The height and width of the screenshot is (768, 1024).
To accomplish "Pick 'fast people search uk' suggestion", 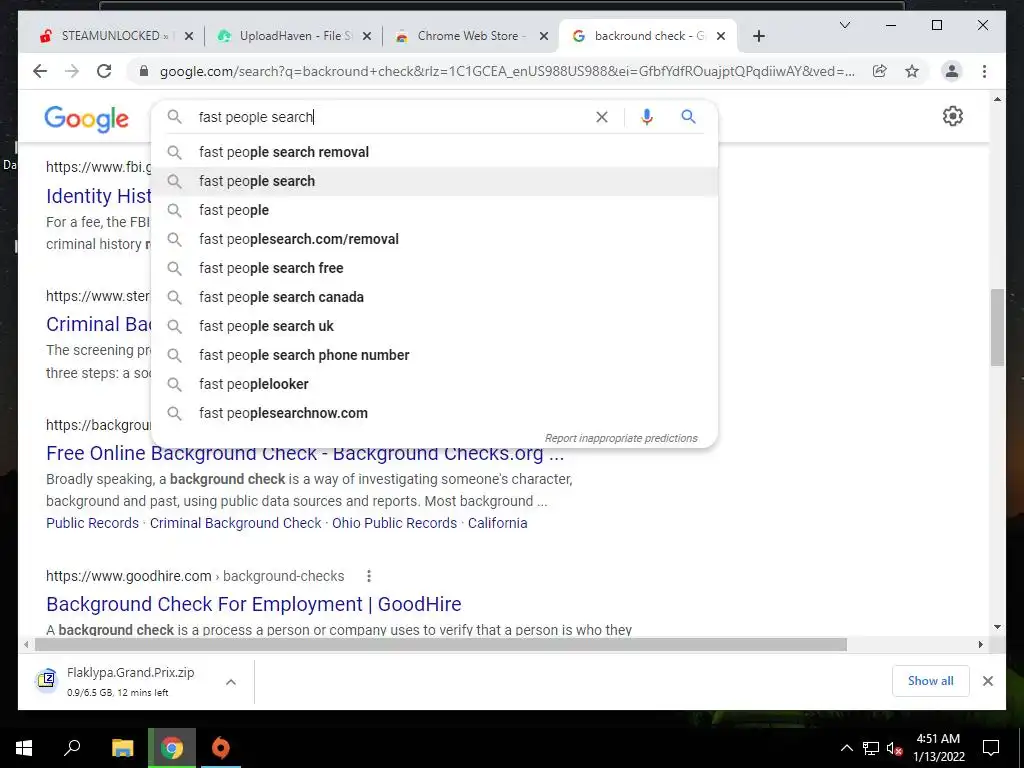I will (x=434, y=326).
